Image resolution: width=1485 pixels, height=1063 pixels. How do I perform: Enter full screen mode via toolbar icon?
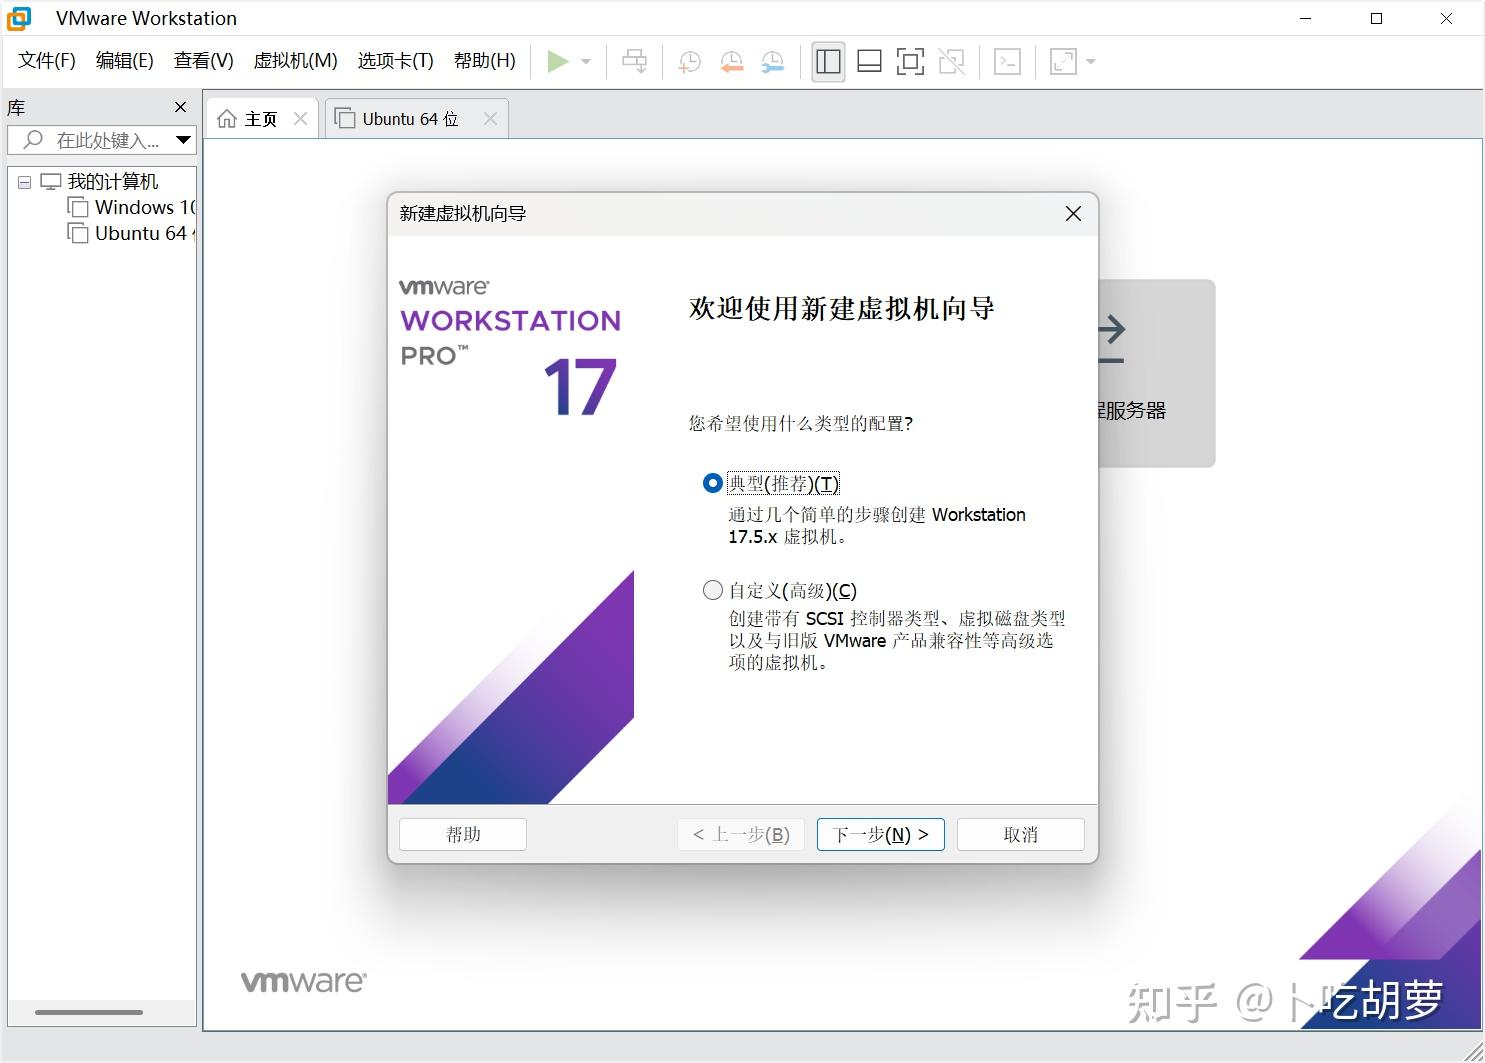coord(910,61)
